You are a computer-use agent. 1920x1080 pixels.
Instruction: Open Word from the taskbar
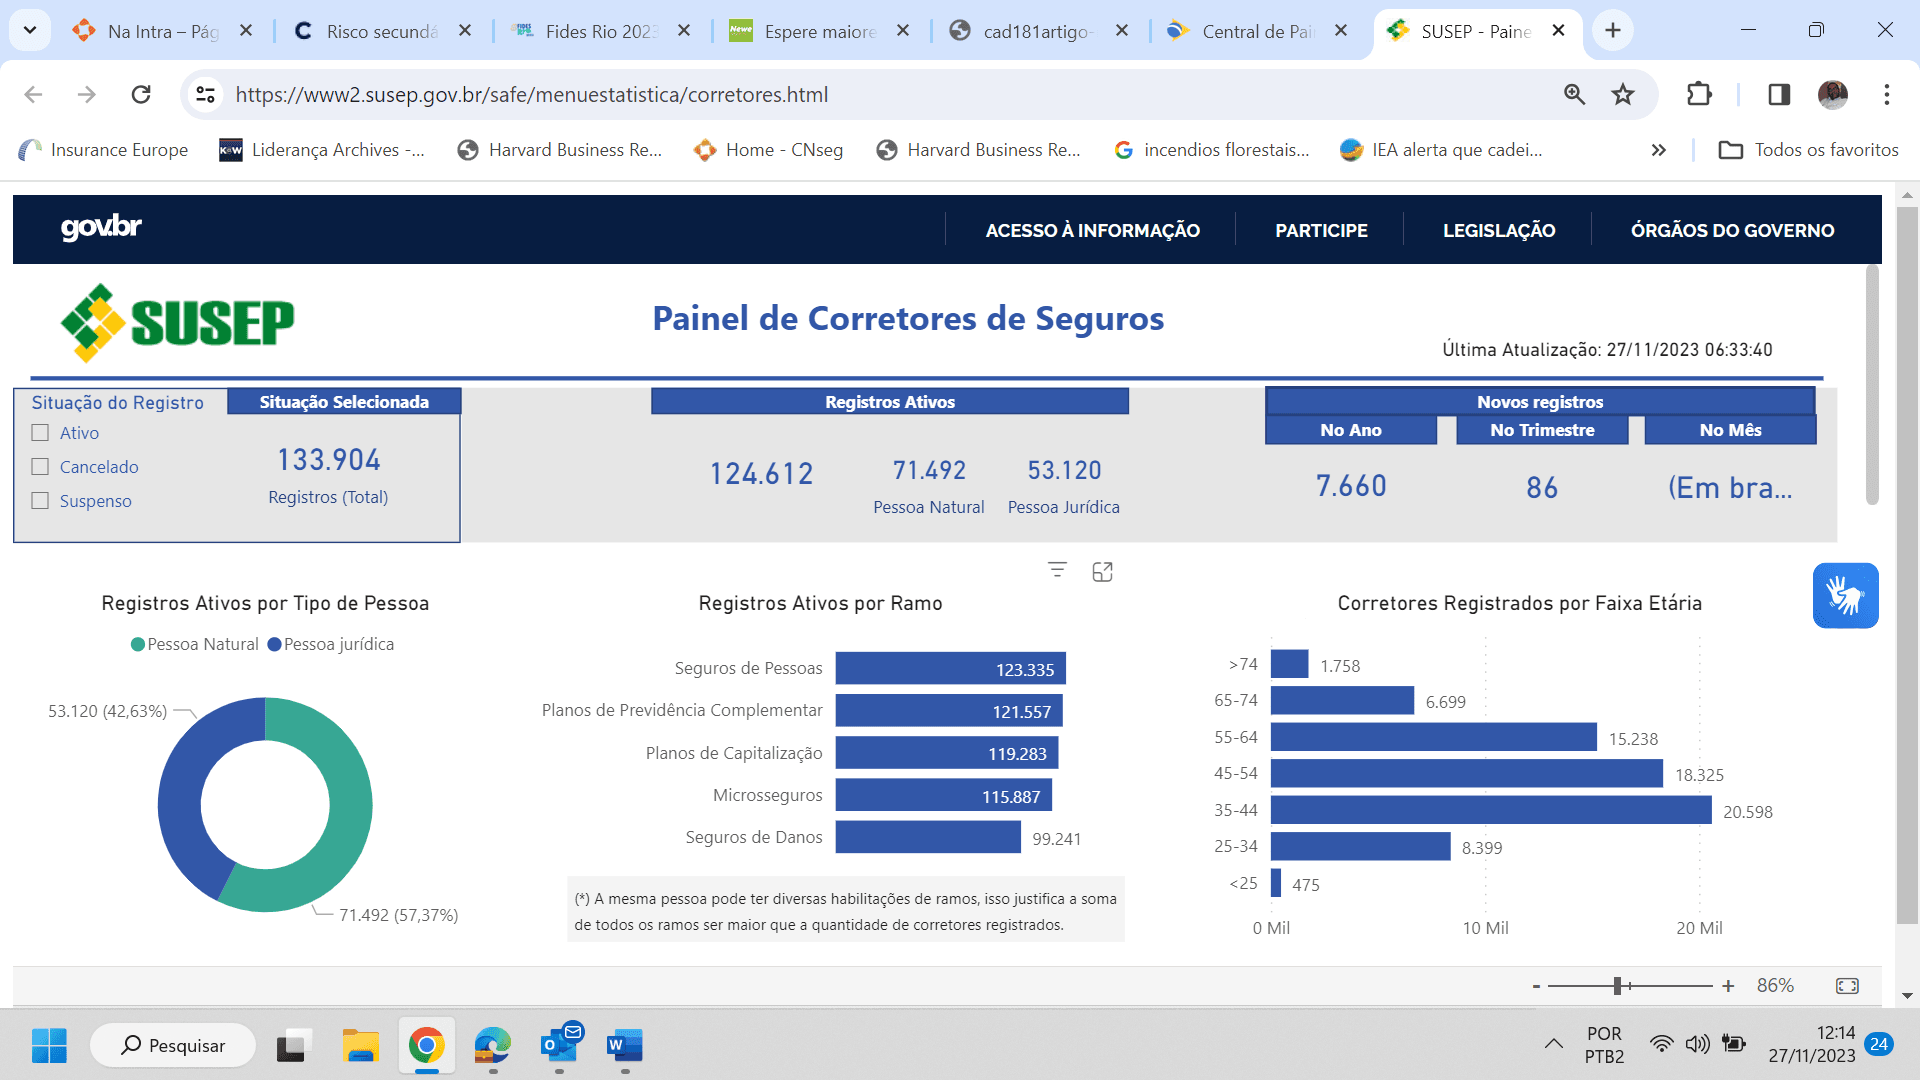pyautogui.click(x=624, y=1046)
